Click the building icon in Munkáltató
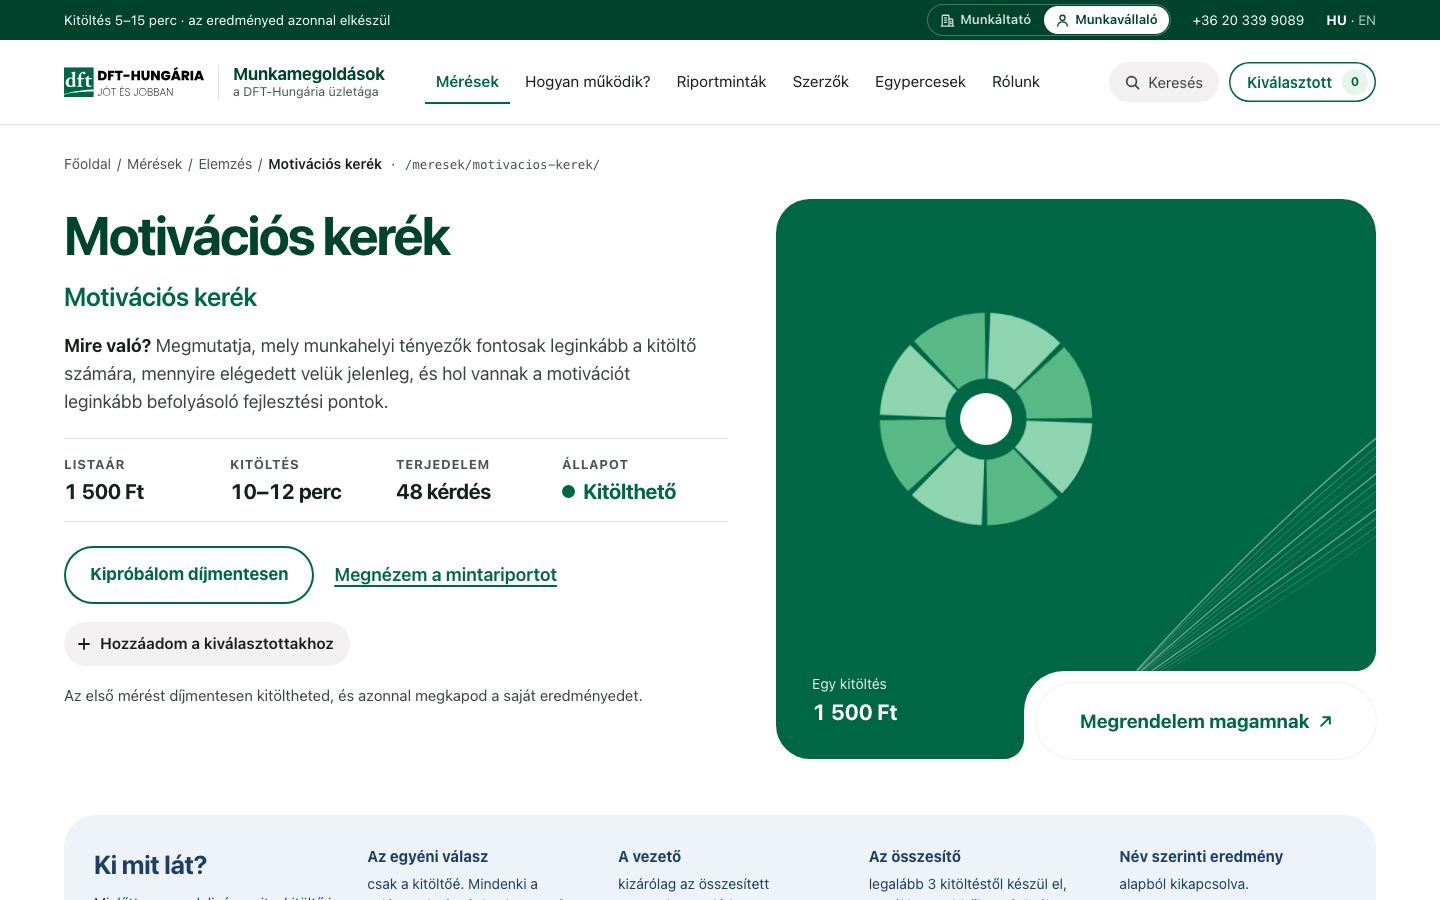Viewport: 1440px width, 900px height. [x=947, y=20]
